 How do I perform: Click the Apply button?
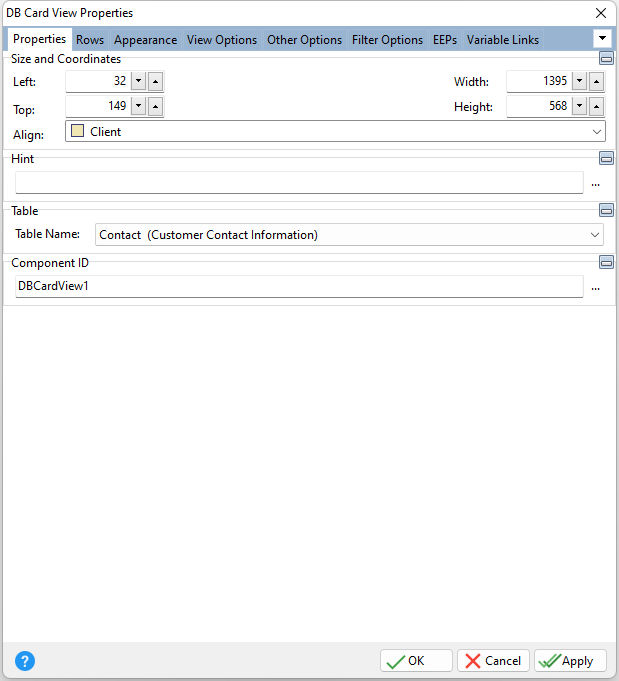[x=570, y=661]
